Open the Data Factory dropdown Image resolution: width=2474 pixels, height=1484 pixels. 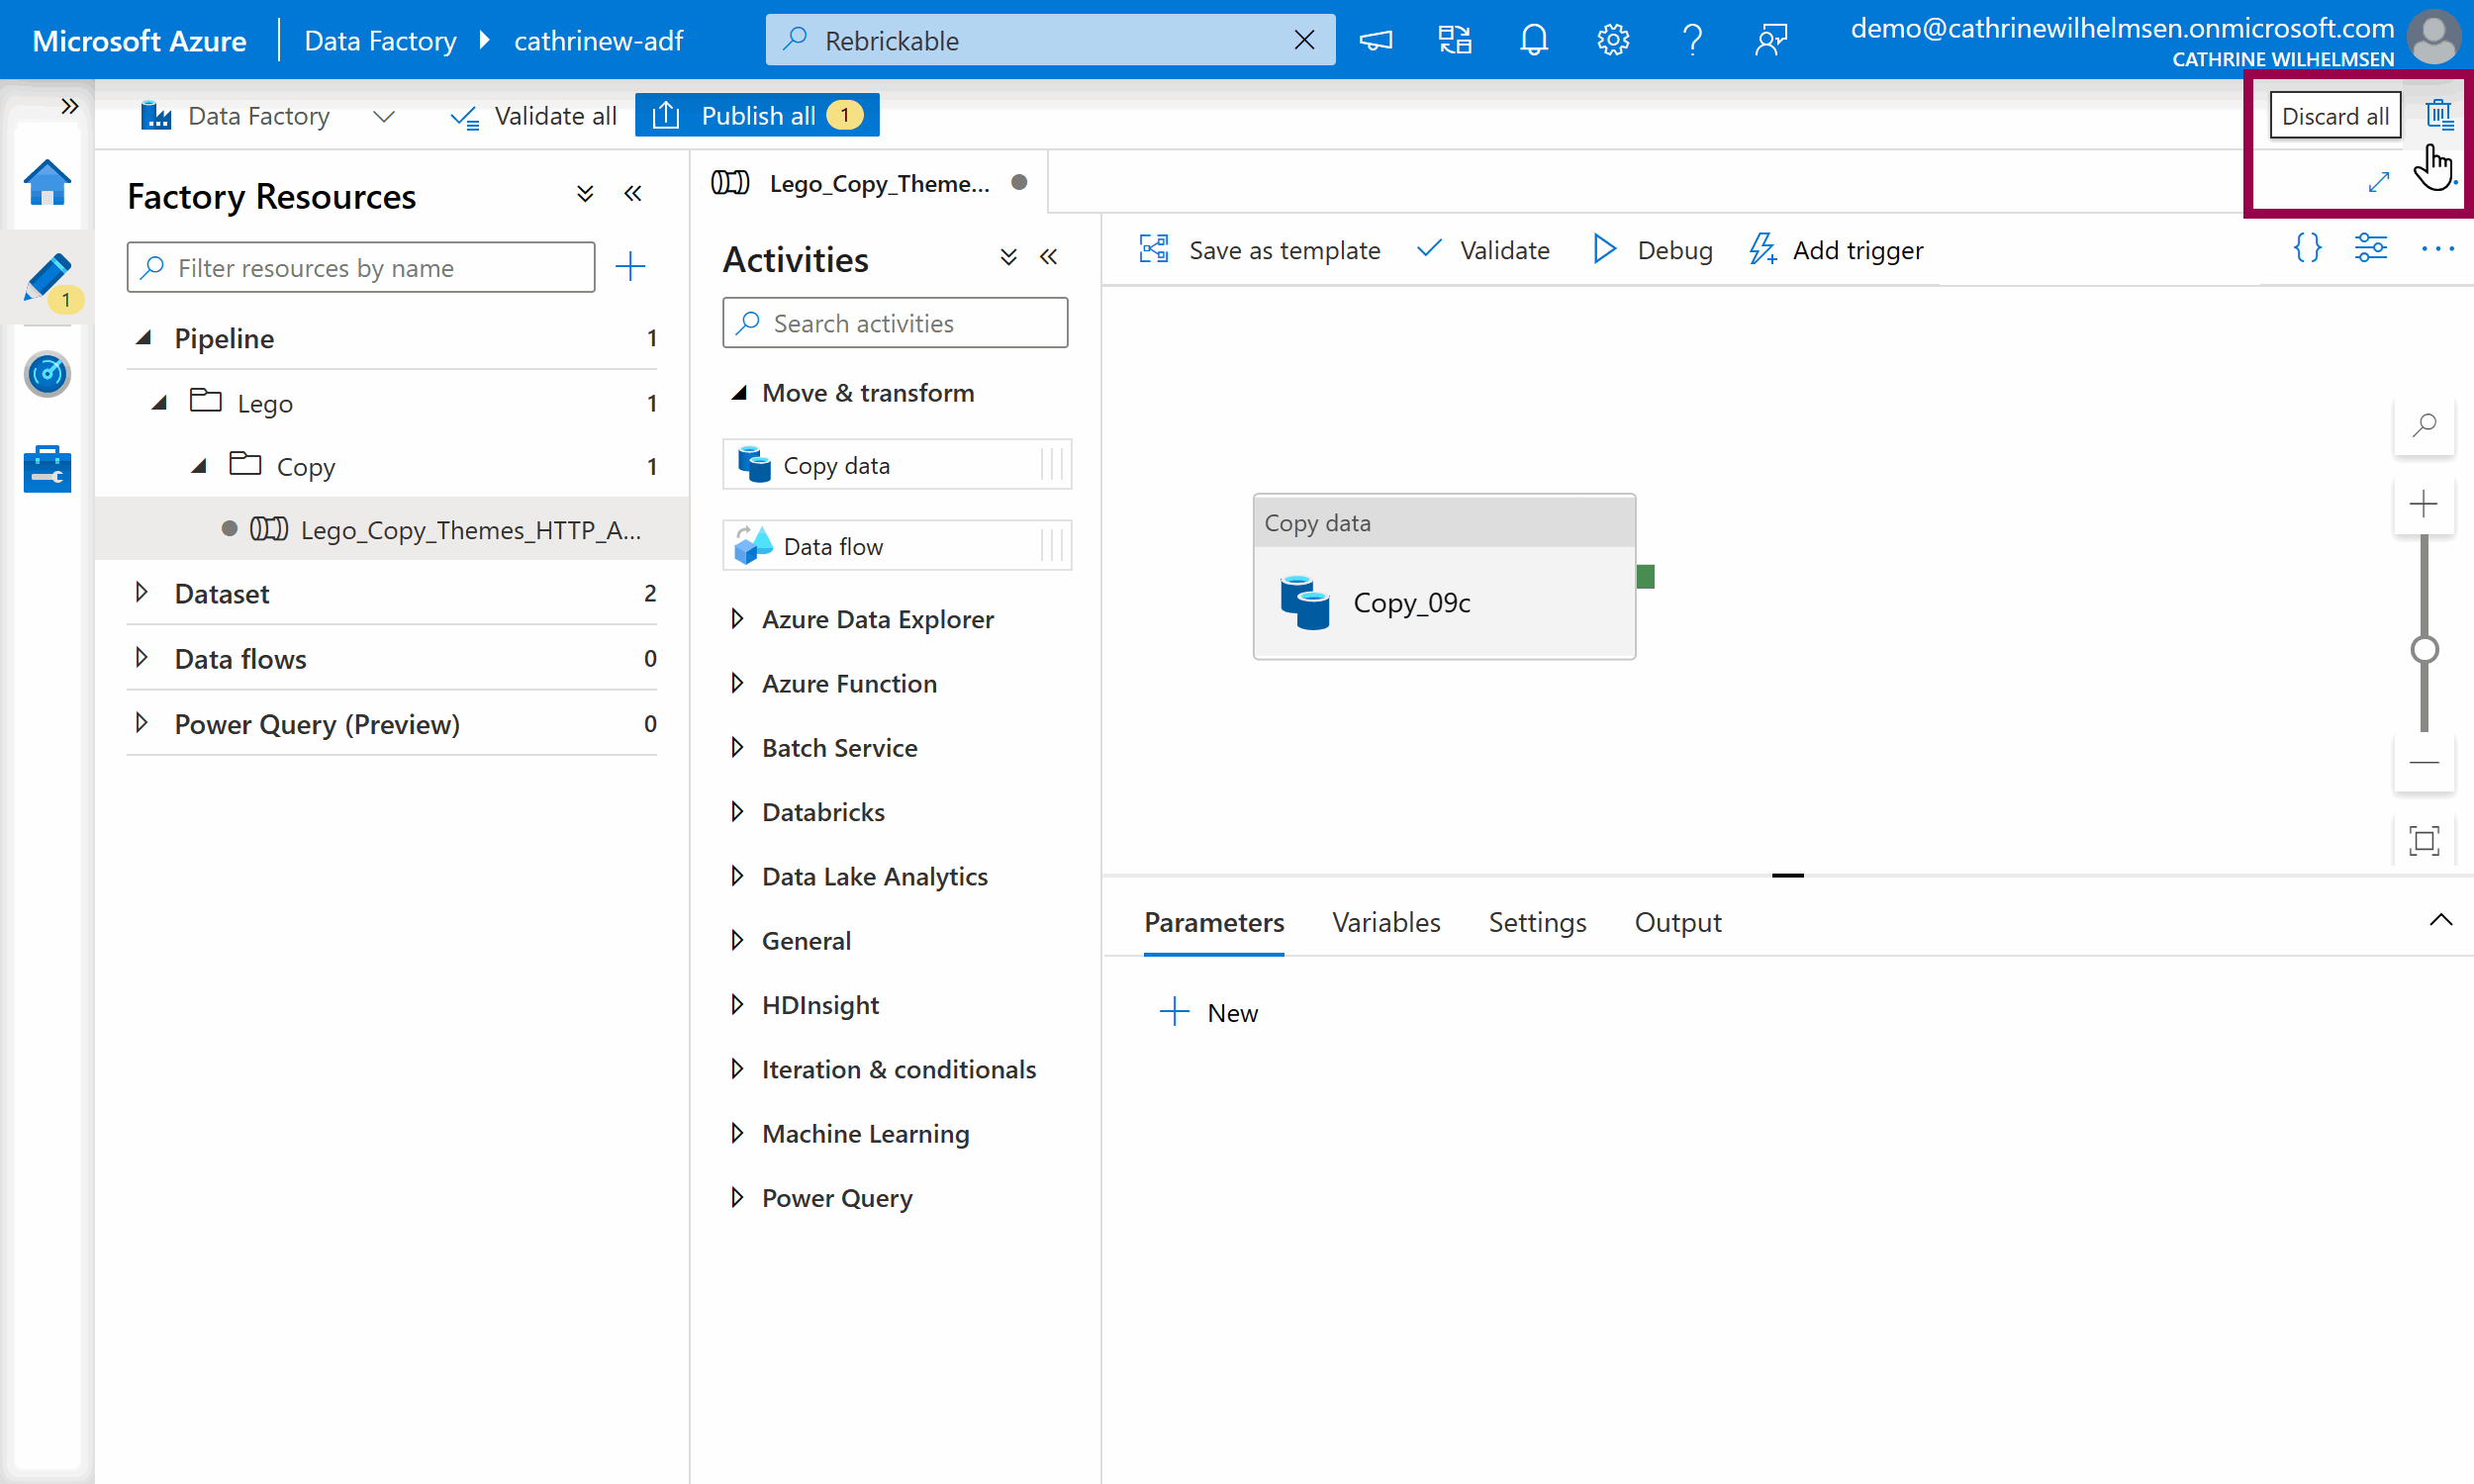point(383,117)
